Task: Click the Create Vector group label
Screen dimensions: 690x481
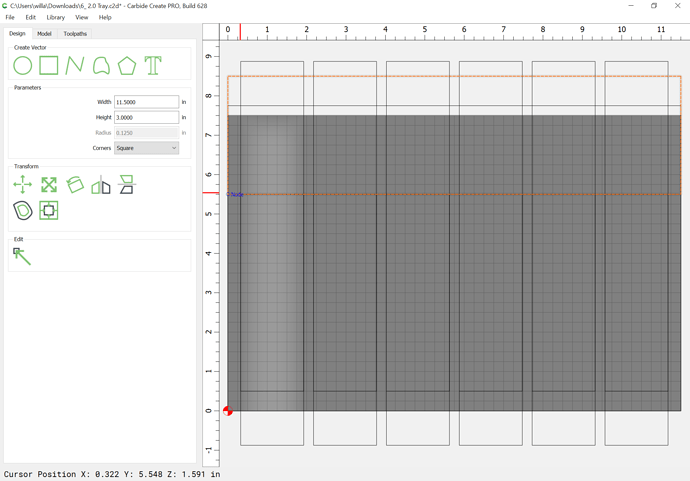Action: click(x=30, y=48)
